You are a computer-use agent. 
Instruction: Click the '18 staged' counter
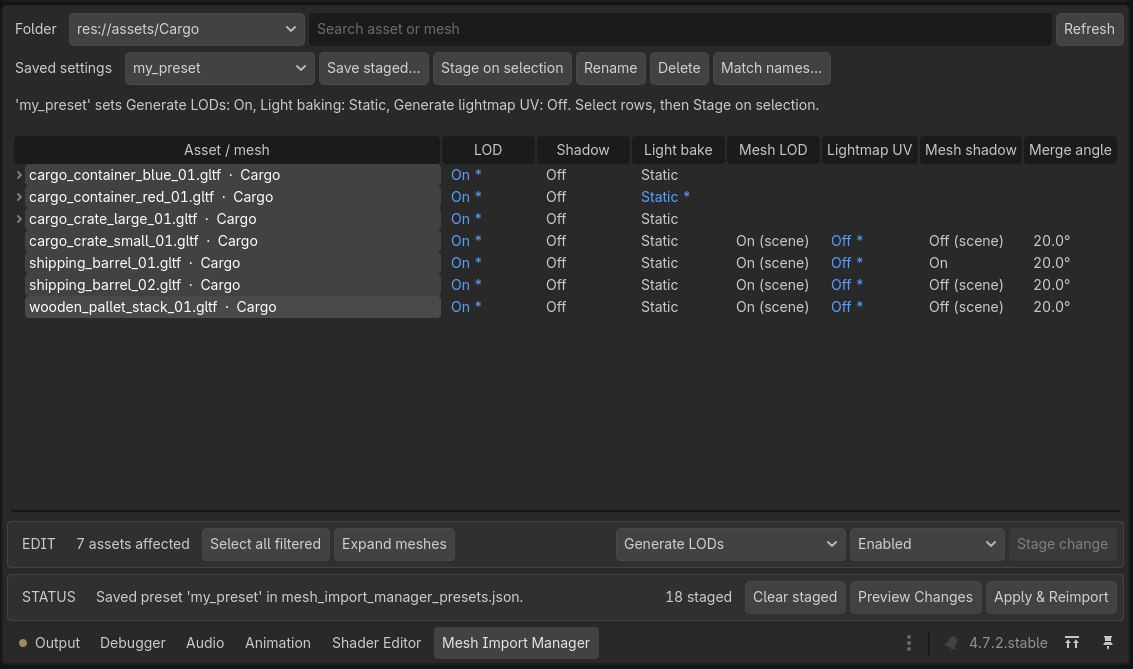pos(698,597)
